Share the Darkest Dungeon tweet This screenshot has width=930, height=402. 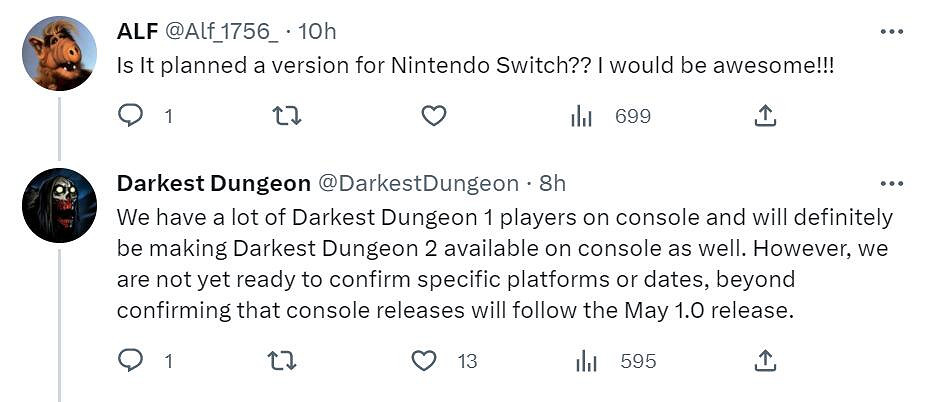tap(765, 361)
